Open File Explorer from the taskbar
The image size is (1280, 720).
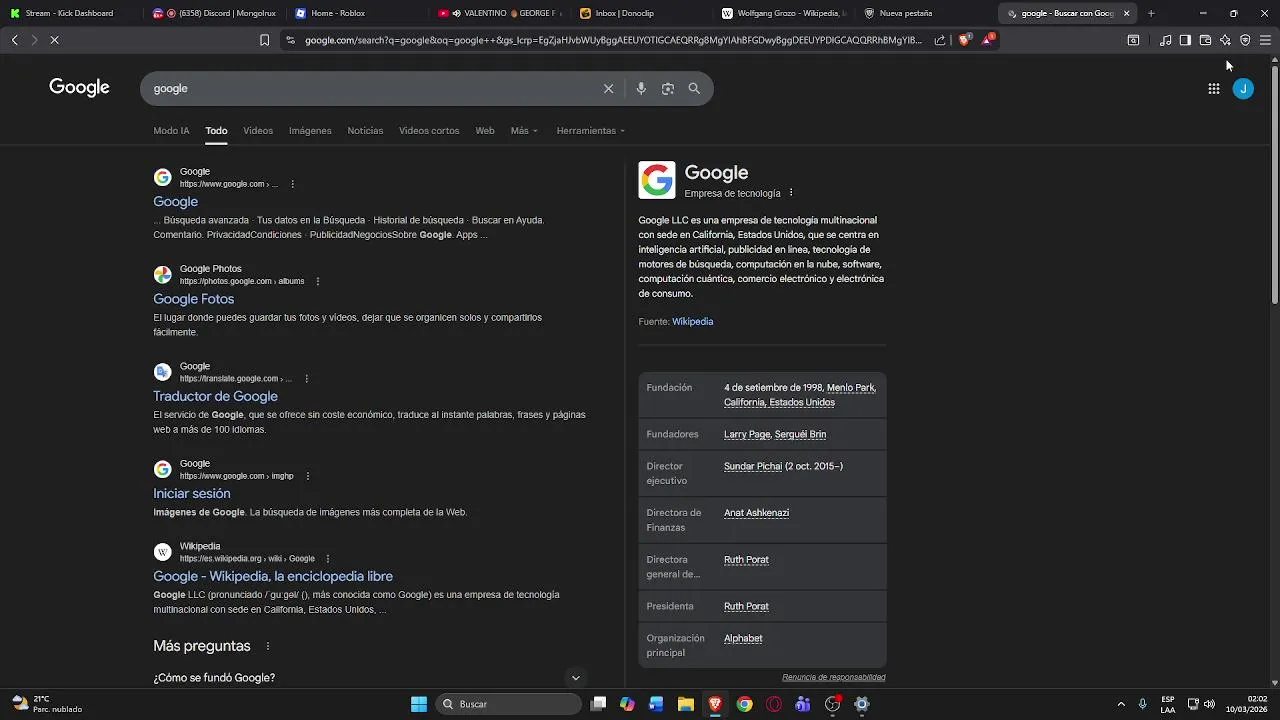pos(686,704)
